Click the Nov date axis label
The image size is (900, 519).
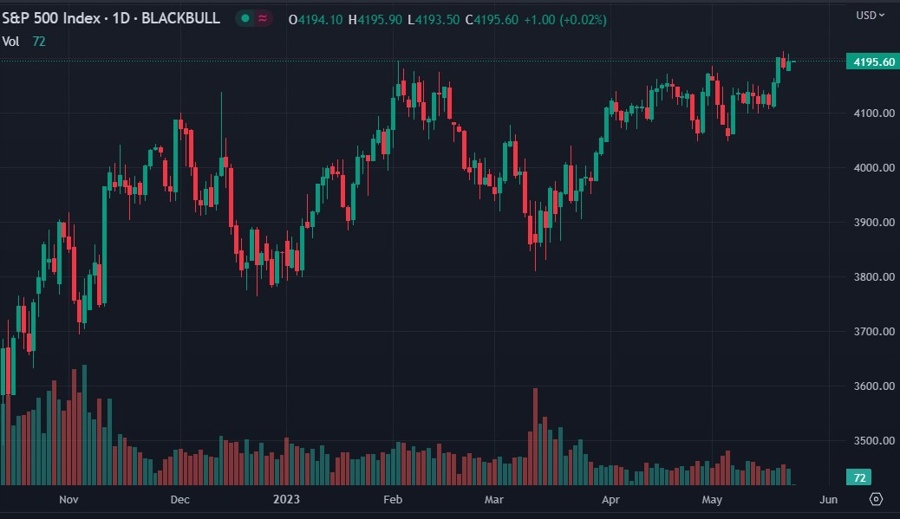pyautogui.click(x=68, y=499)
